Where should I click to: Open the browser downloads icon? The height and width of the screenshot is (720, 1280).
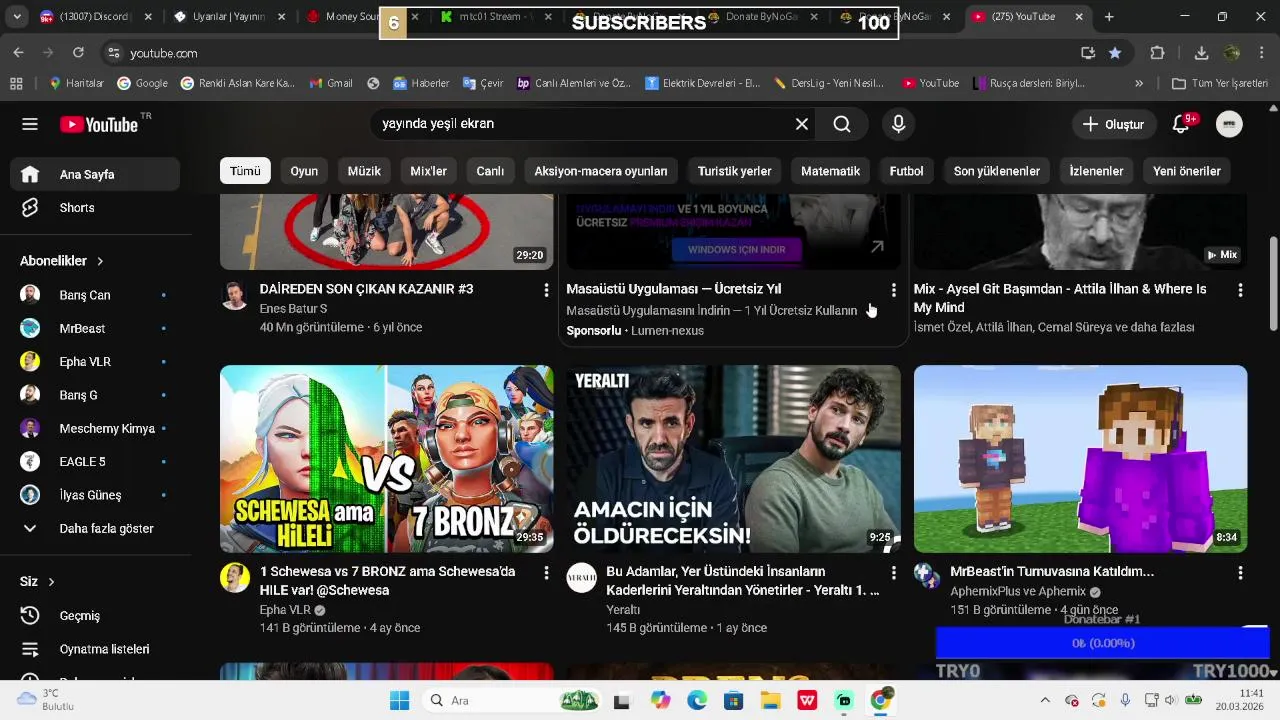1201,53
